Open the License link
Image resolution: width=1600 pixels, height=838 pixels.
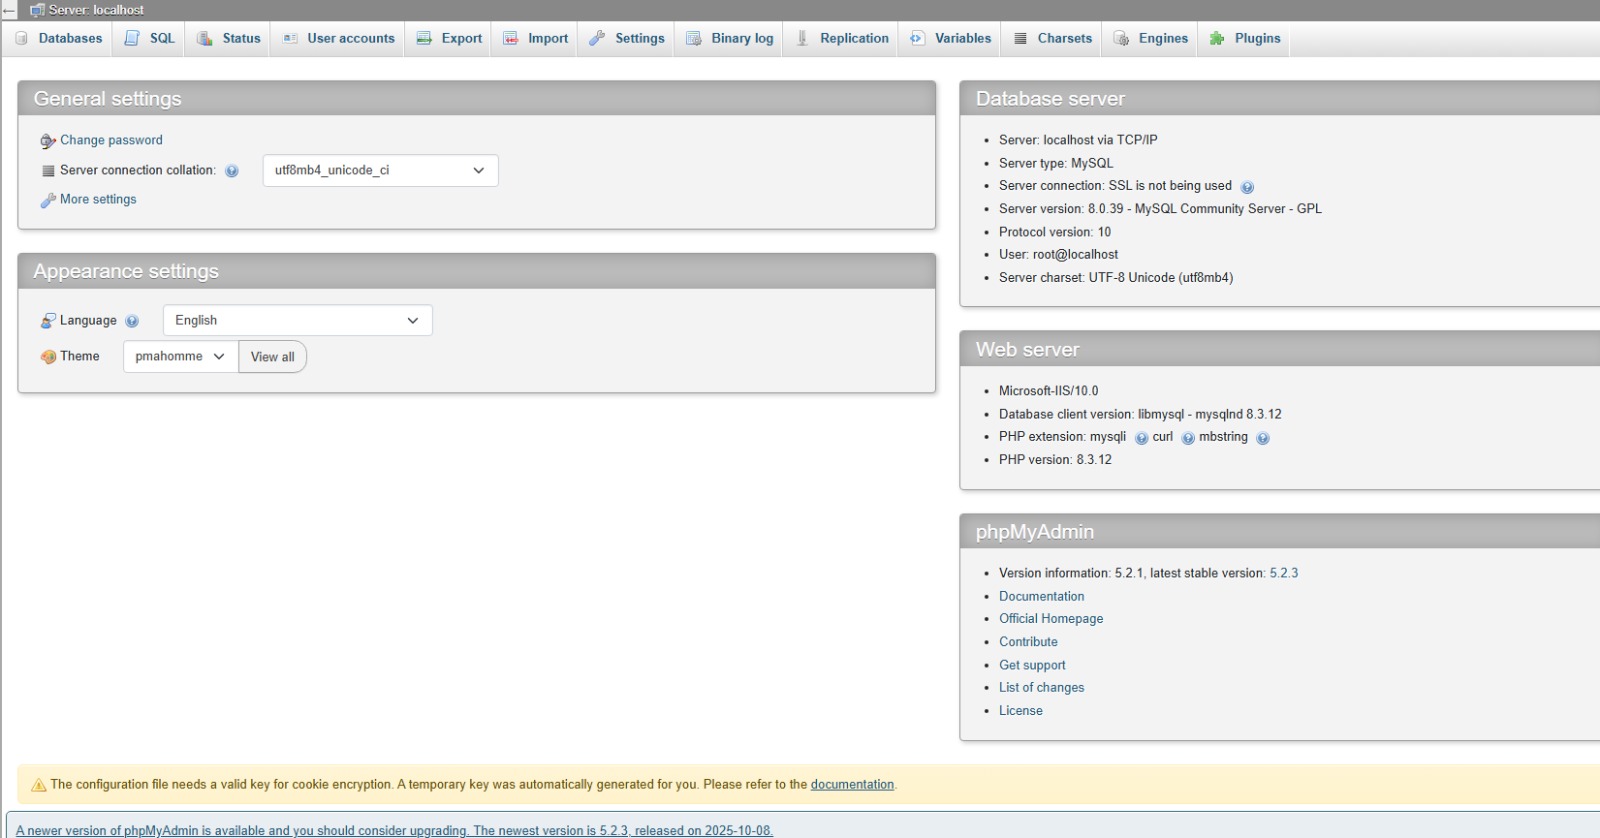point(1021,711)
